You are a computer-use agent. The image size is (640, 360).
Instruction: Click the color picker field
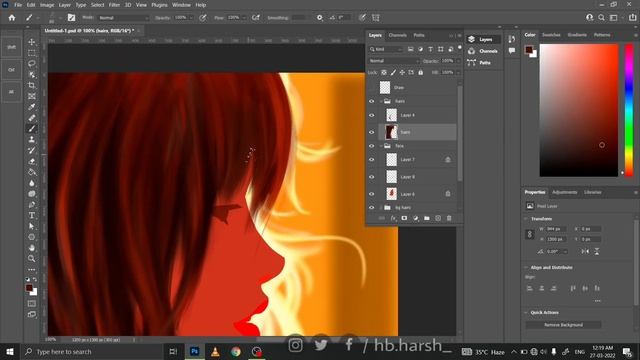[x=579, y=110]
